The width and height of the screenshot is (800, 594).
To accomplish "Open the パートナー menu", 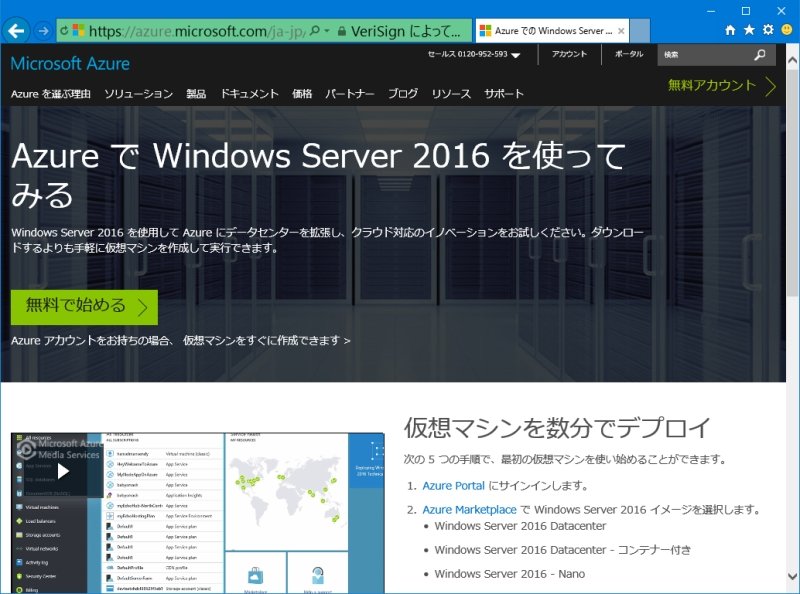I will (x=350, y=94).
